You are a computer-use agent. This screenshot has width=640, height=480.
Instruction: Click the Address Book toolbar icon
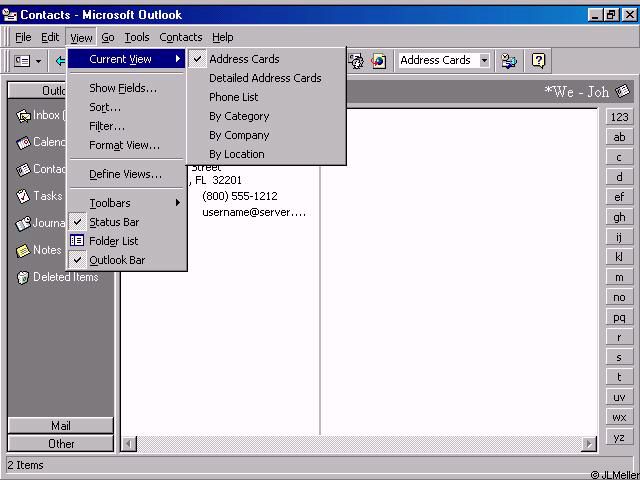509,61
